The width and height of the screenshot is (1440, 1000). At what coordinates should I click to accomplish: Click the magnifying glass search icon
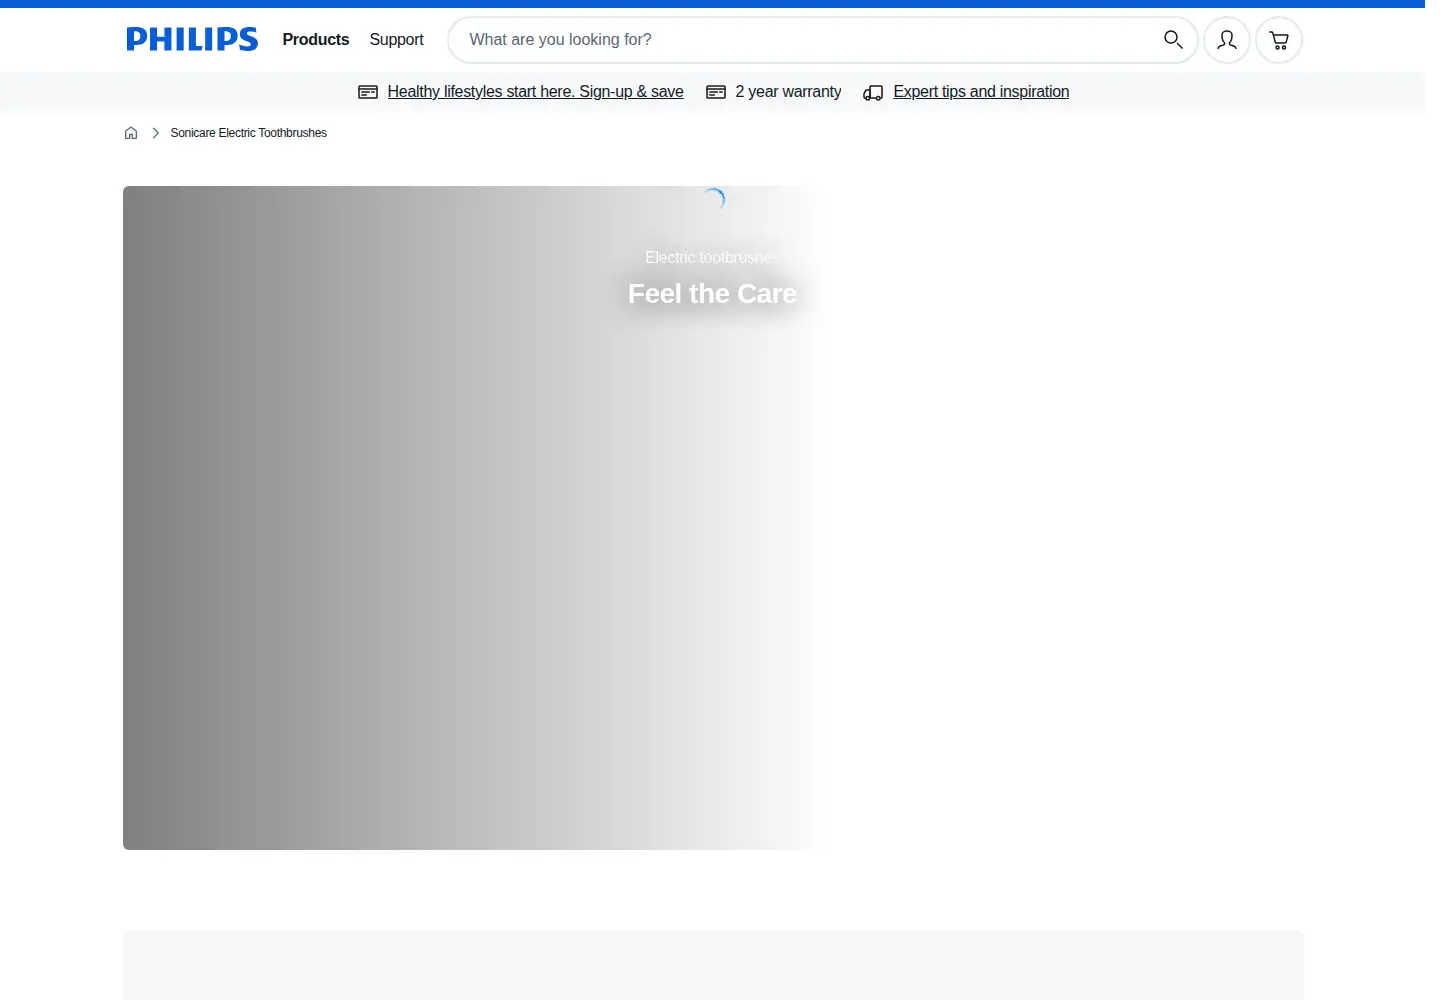(x=1173, y=40)
